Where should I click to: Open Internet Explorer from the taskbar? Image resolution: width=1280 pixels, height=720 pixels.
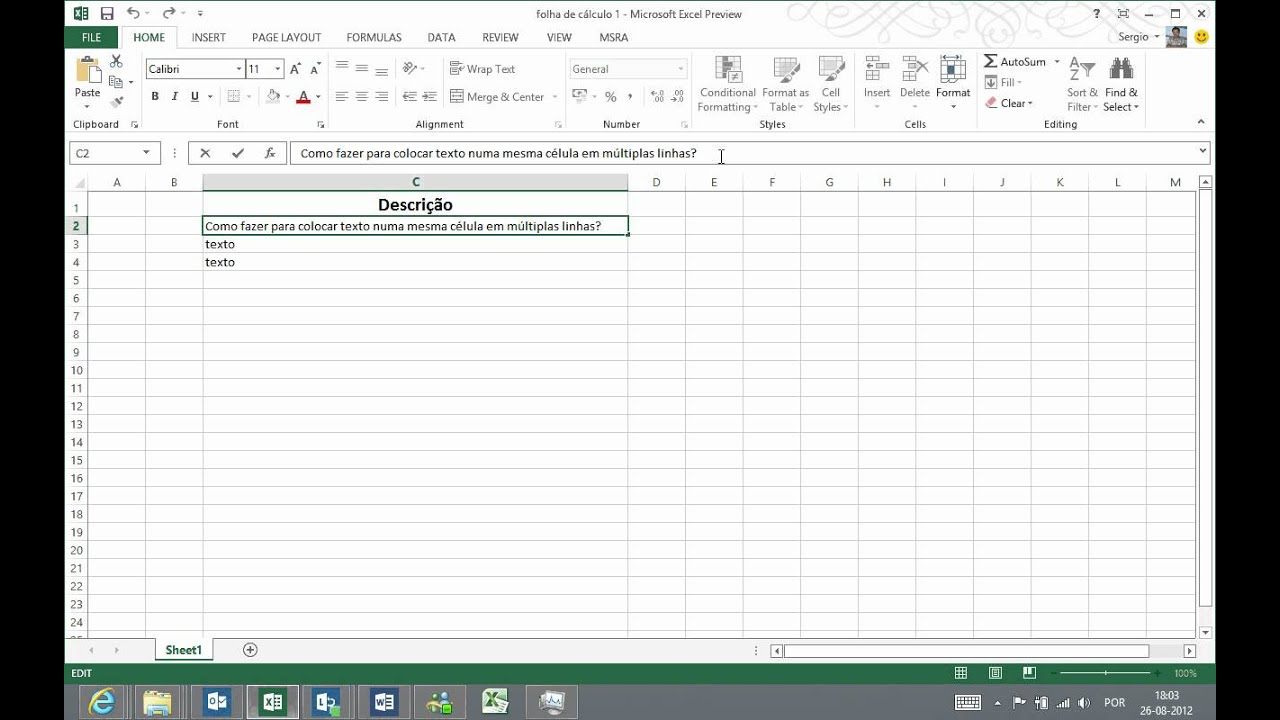click(x=103, y=702)
